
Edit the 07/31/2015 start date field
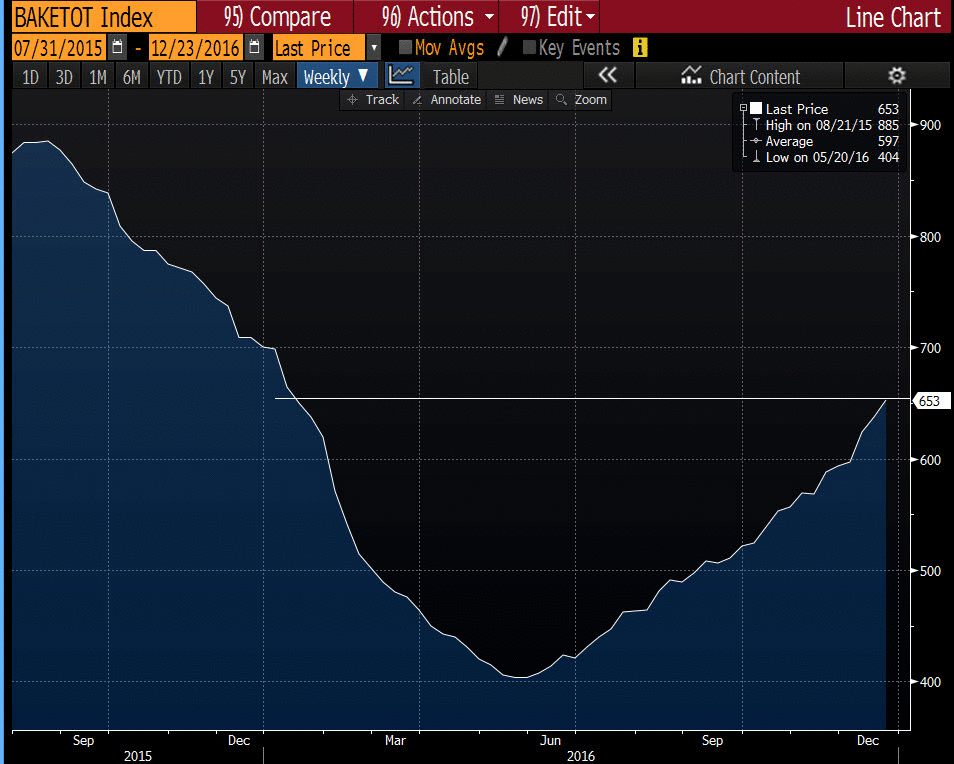pos(58,47)
